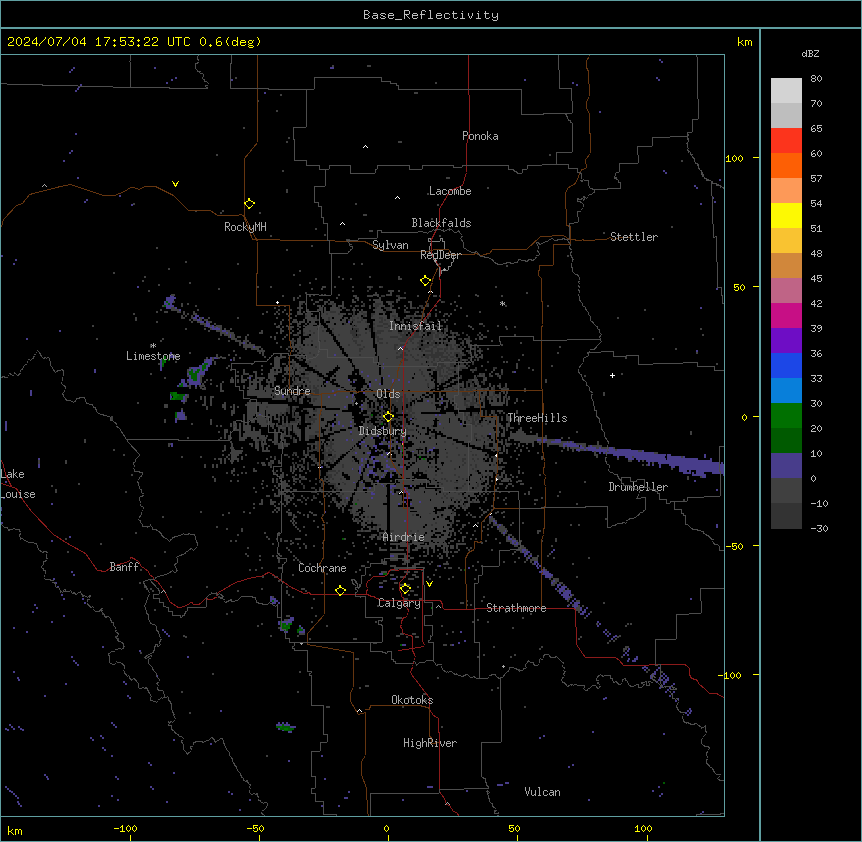Select the Didsbury label
Screen dimensions: 862x842
(x=382, y=431)
